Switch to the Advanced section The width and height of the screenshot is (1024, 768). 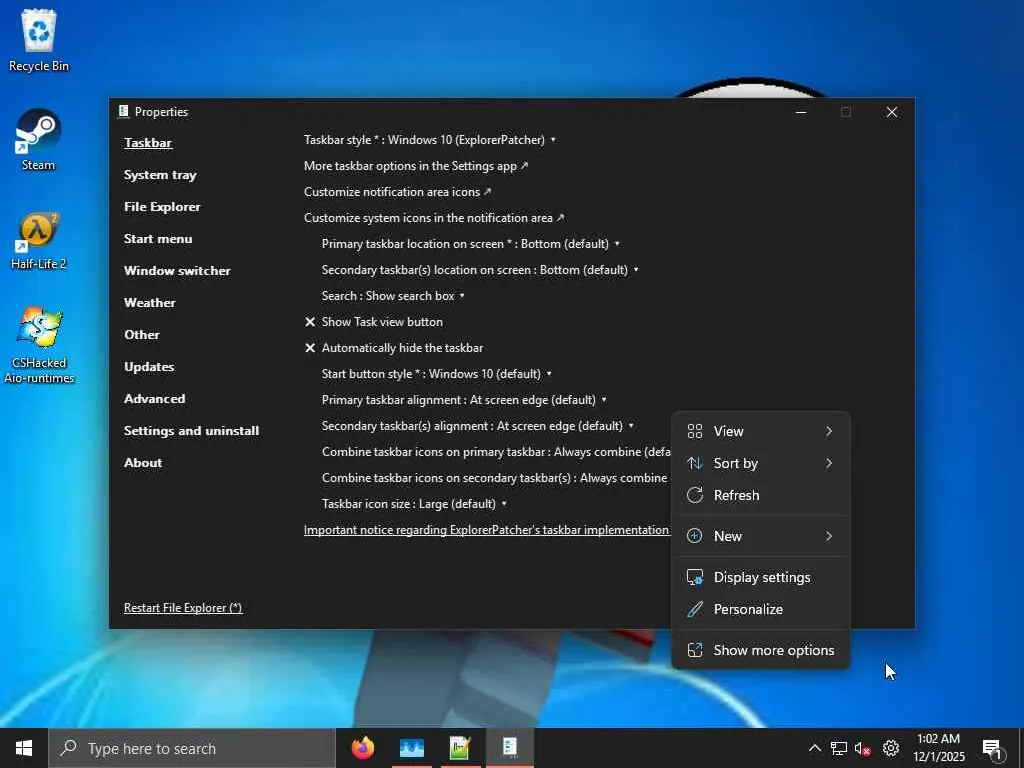tap(154, 399)
